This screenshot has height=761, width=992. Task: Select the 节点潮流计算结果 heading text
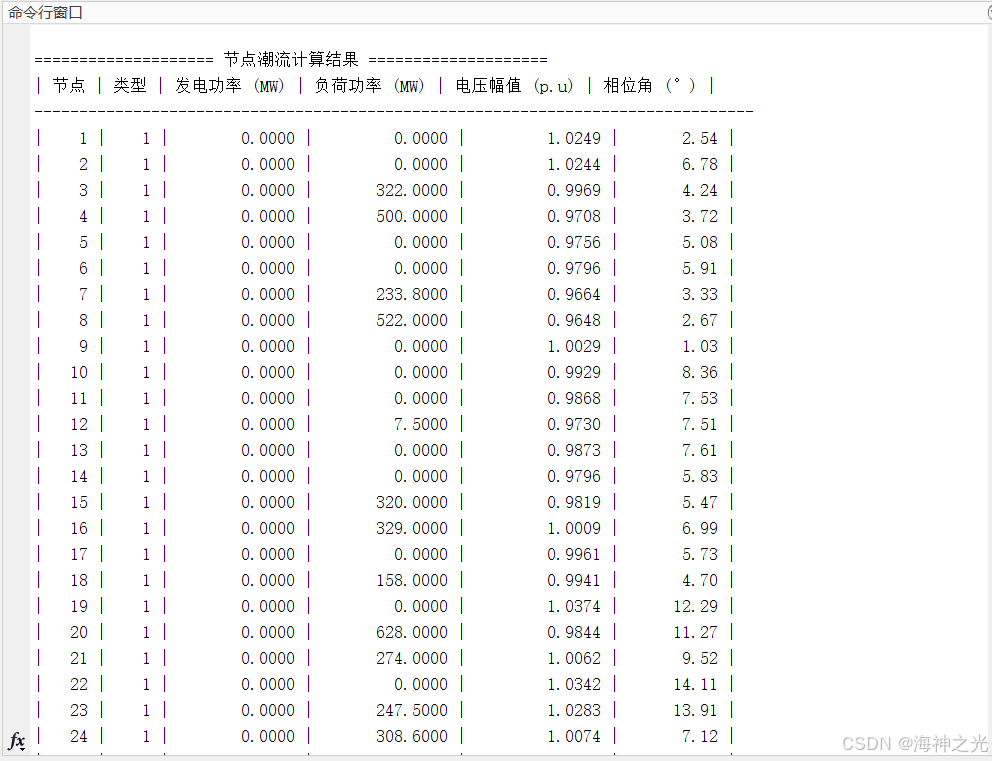pyautogui.click(x=291, y=59)
